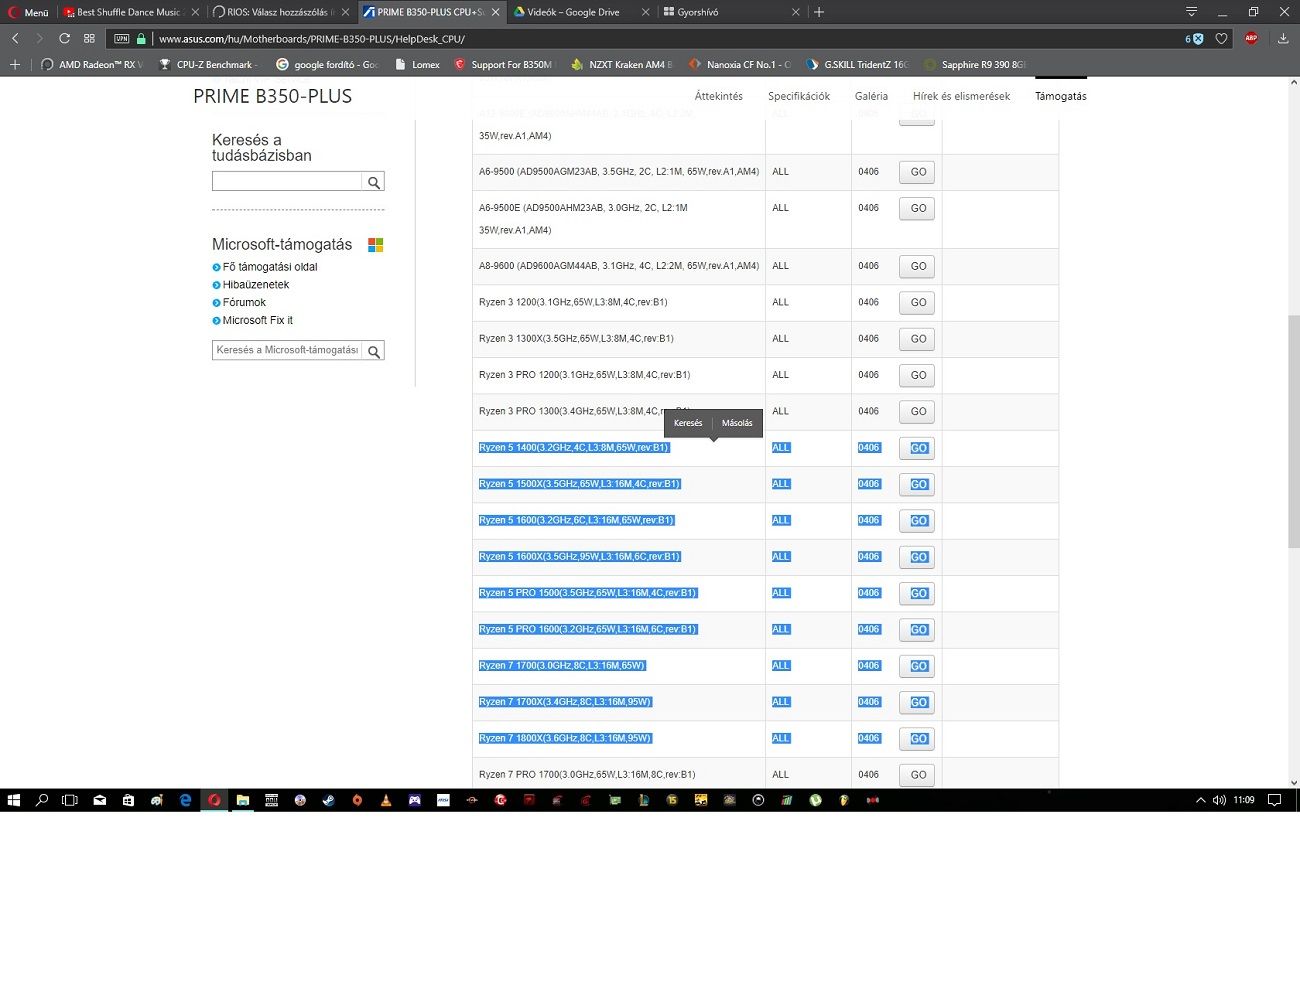Click the heart bookmark icon
The height and width of the screenshot is (1005, 1300).
tap(1221, 38)
